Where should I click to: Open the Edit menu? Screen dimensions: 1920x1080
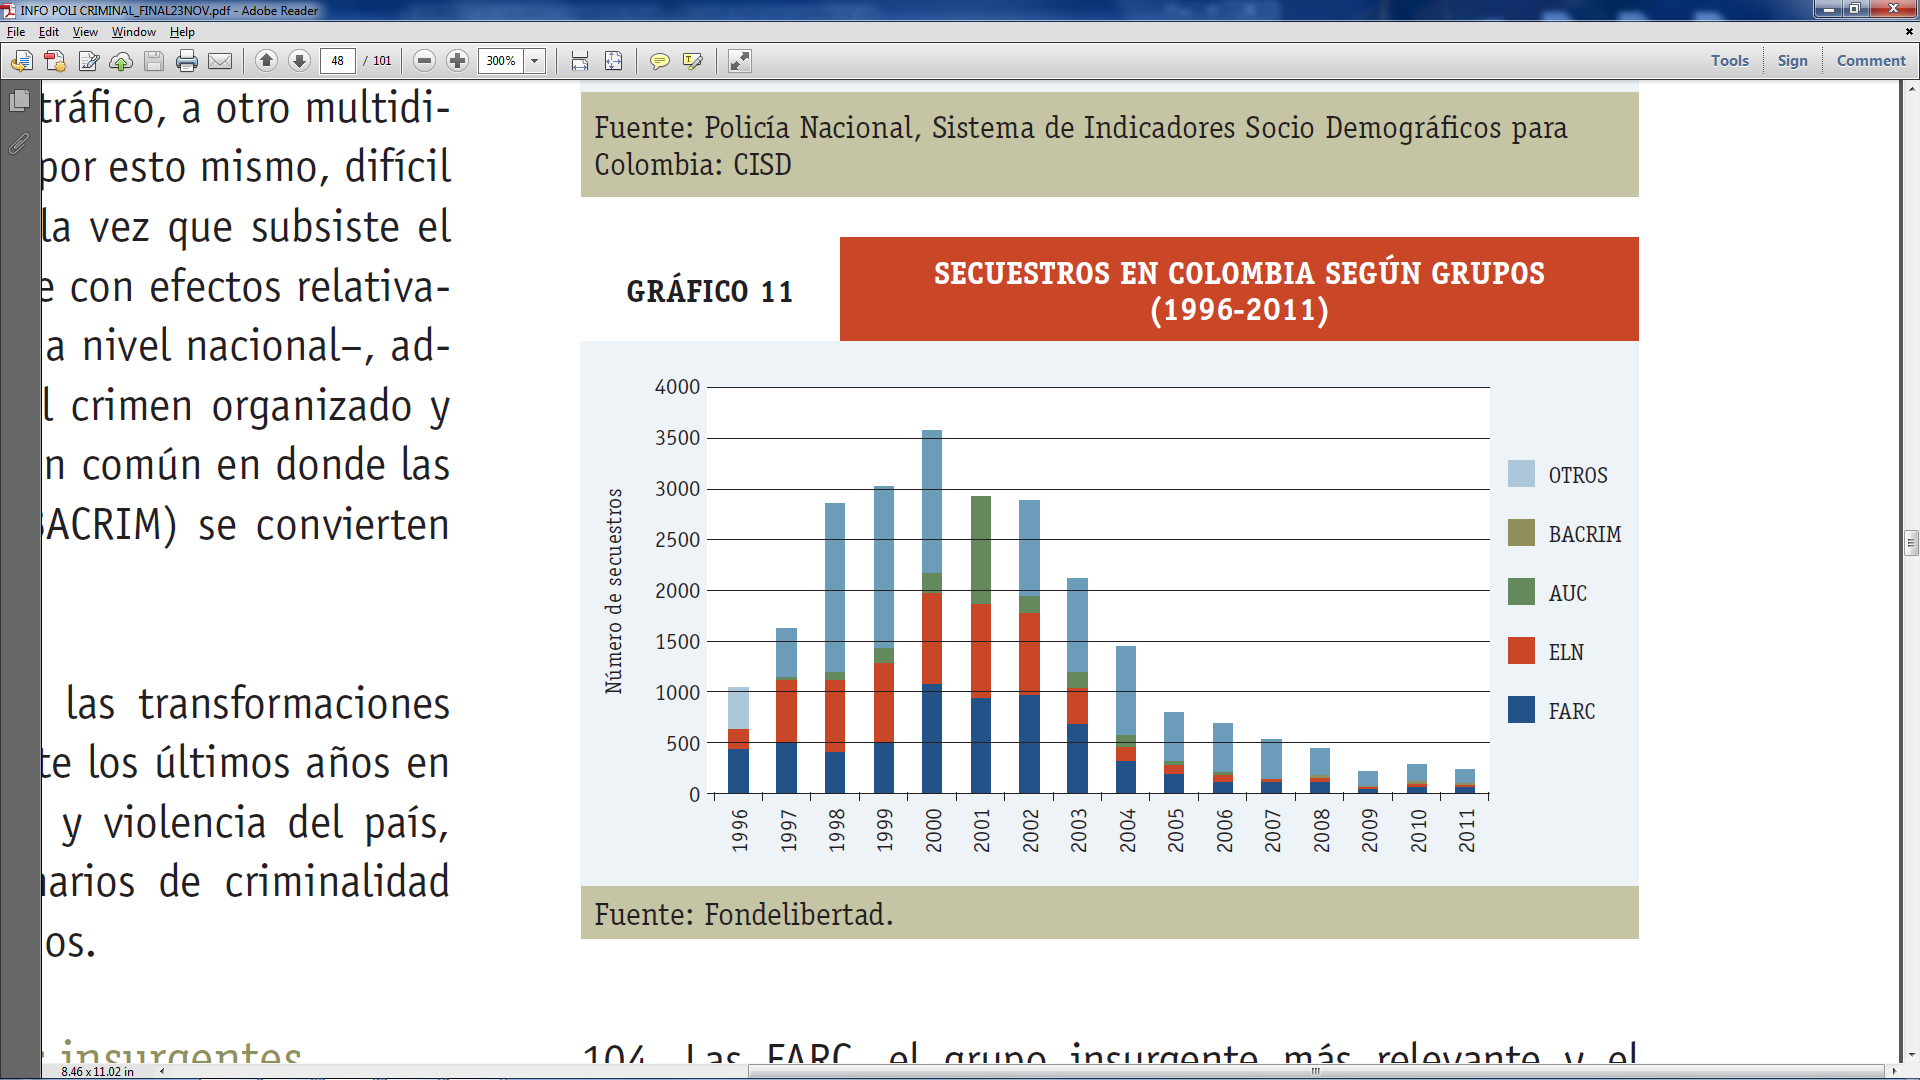point(49,32)
